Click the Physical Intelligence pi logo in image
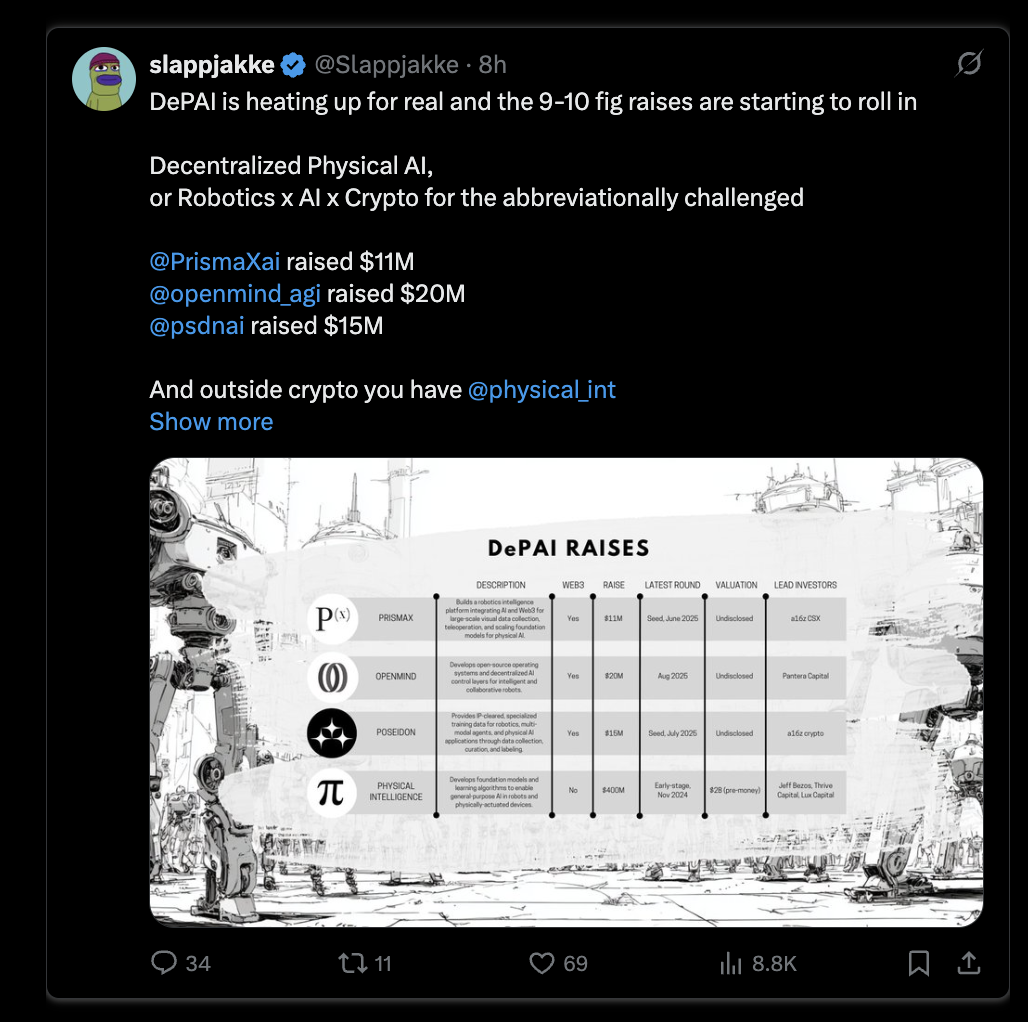Screen dimensions: 1028x1022 [332, 793]
